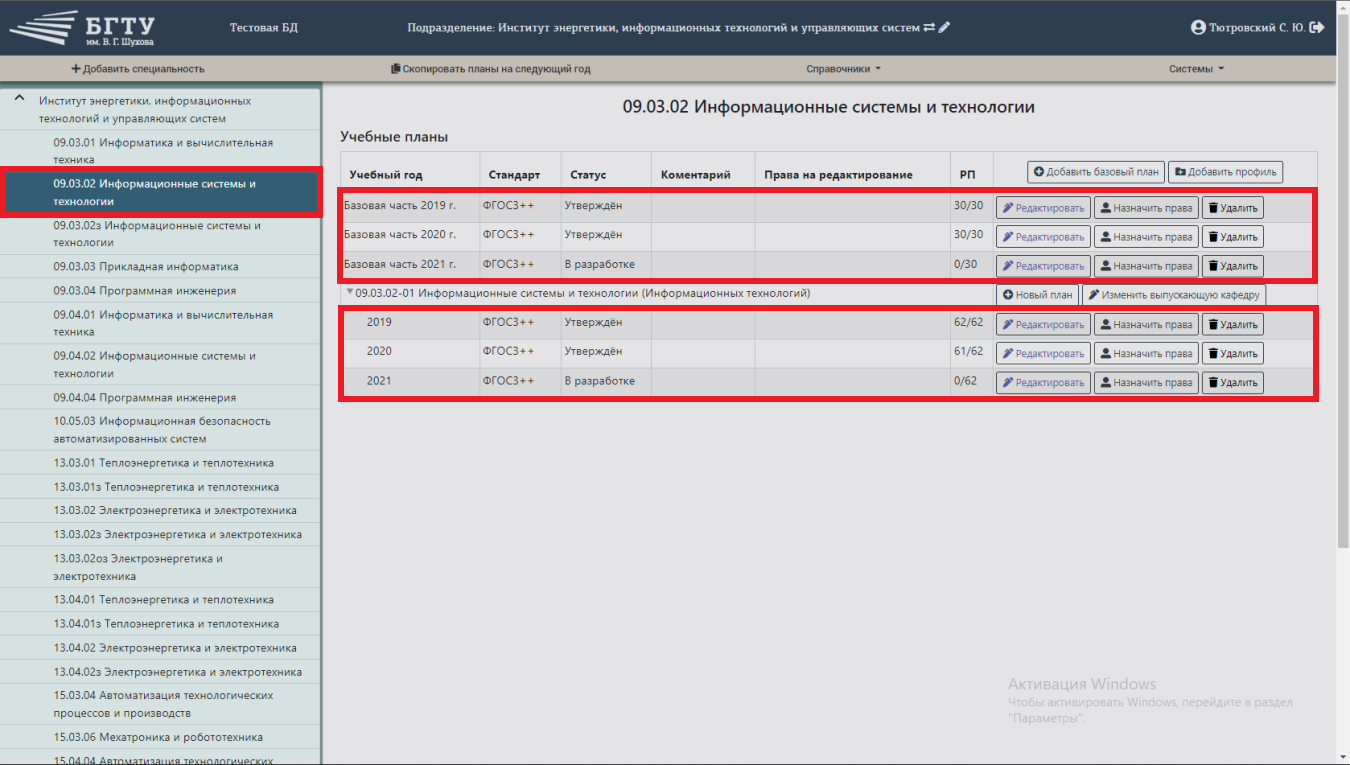Viewport: 1350px width, 765px height.
Task: Select 13.03.01з Теплоэнергетика и теплотехника
Action: pos(160,487)
